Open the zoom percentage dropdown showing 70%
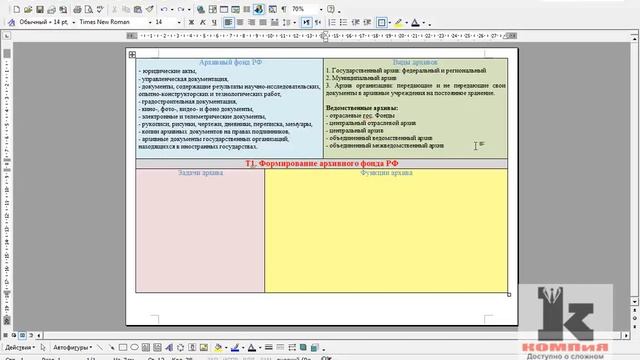 [321, 9]
